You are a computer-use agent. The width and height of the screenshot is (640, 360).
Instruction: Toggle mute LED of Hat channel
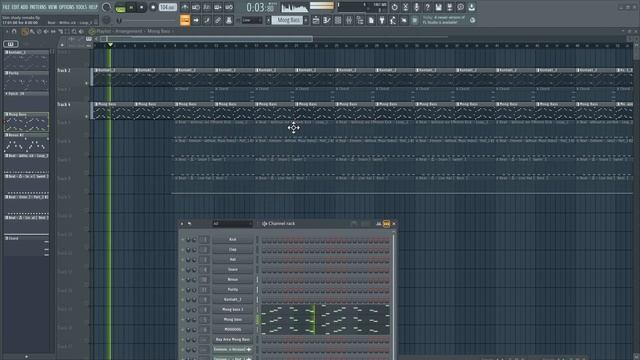[182, 260]
